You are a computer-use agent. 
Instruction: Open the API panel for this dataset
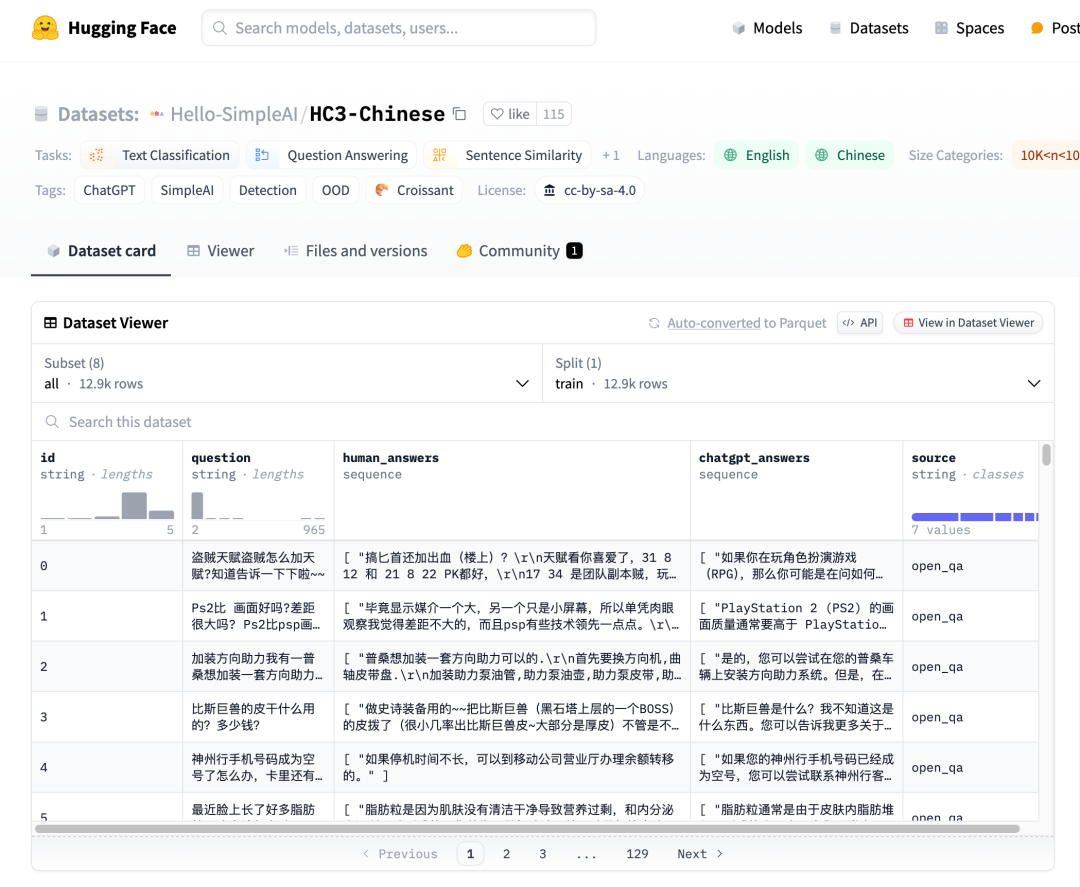(x=859, y=322)
